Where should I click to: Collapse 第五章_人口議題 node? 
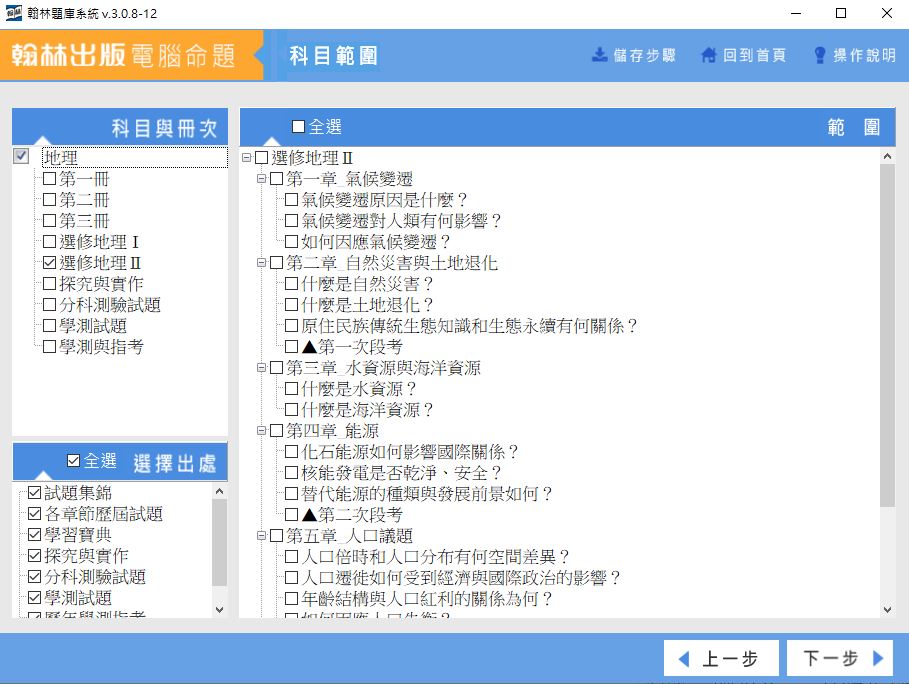261,536
